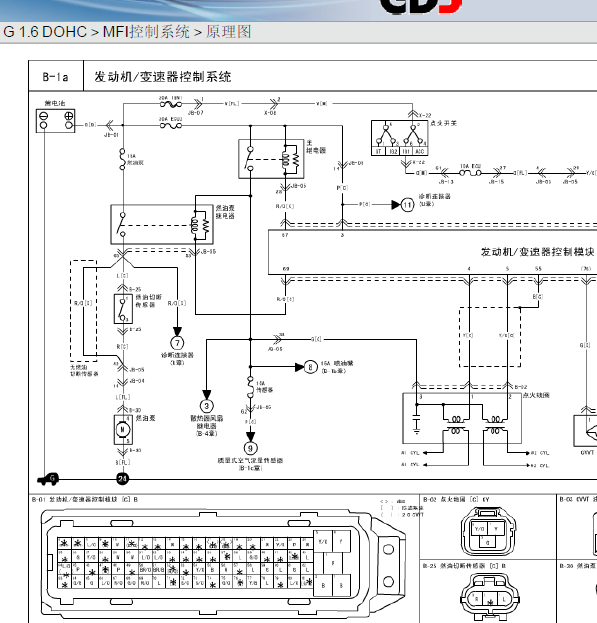The height and width of the screenshot is (623, 597).
Task: Click the 无燃油切断传感器 dashed-box label
Action: coord(84,370)
